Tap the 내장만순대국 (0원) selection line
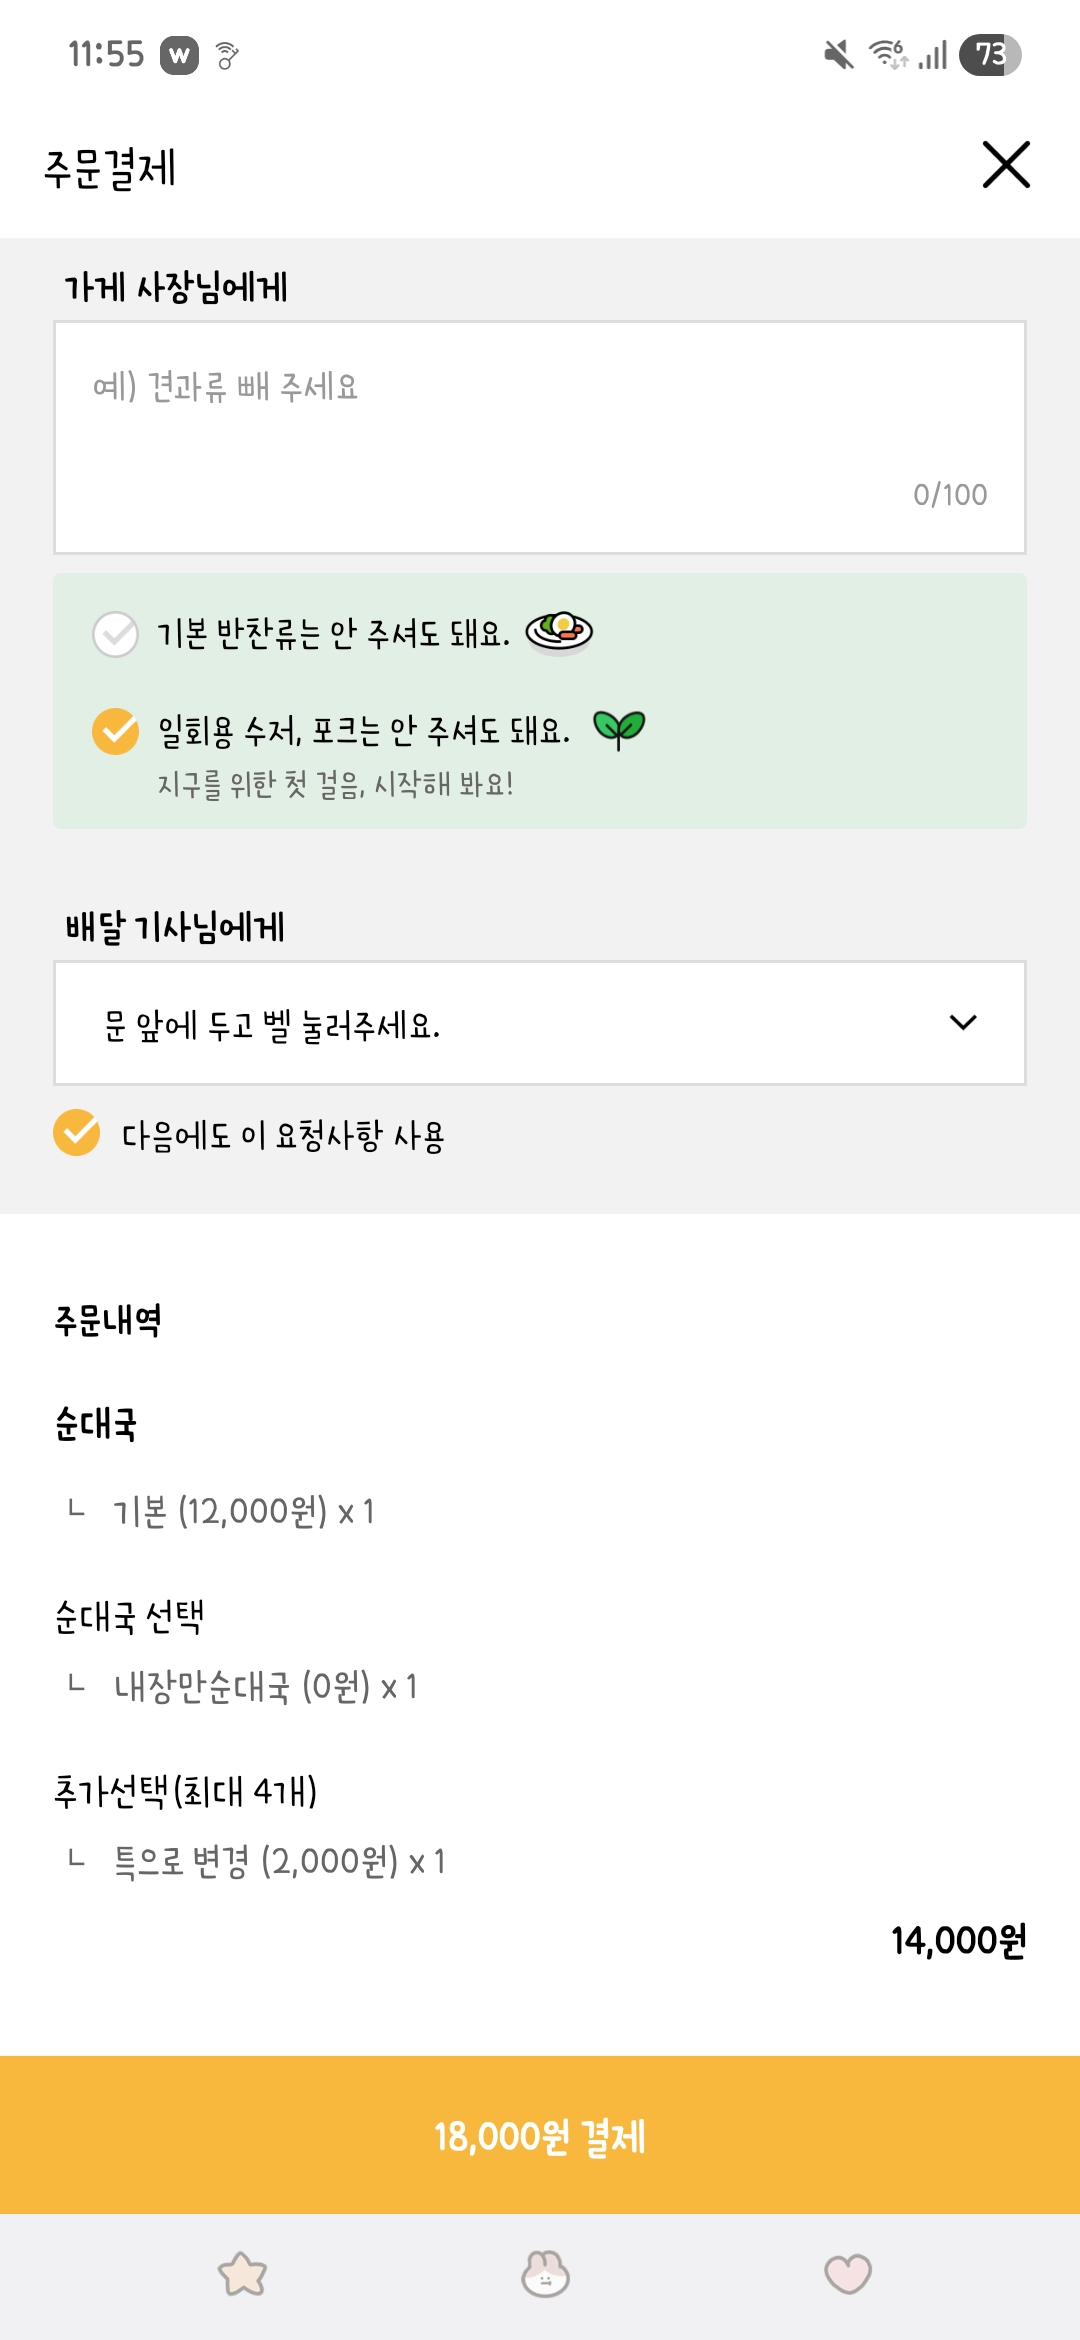 pos(265,1687)
